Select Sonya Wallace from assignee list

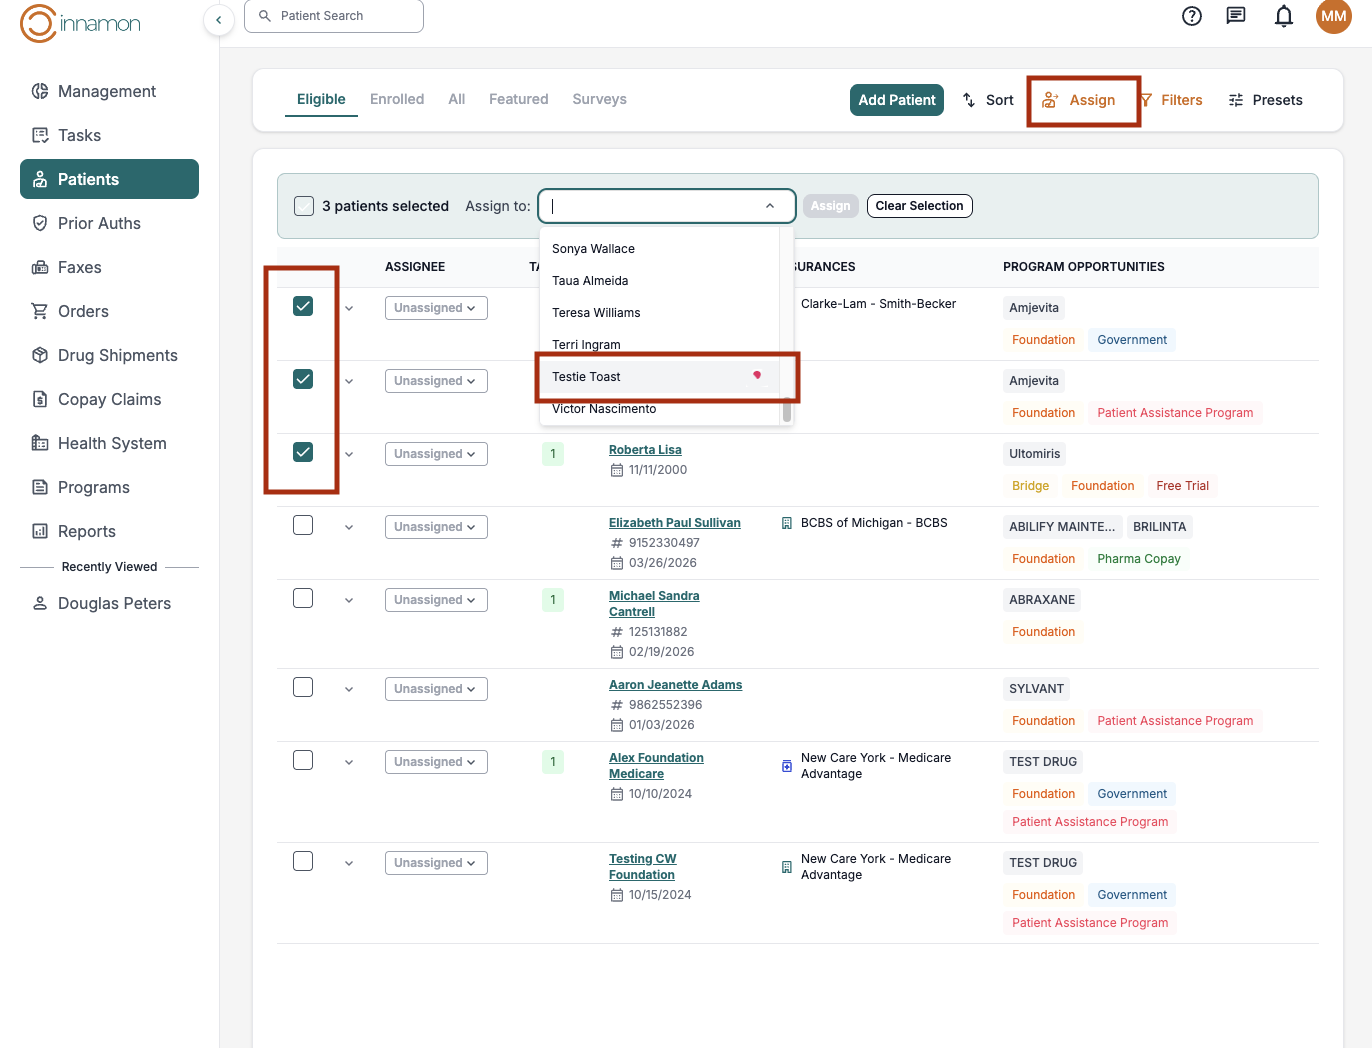click(x=660, y=249)
